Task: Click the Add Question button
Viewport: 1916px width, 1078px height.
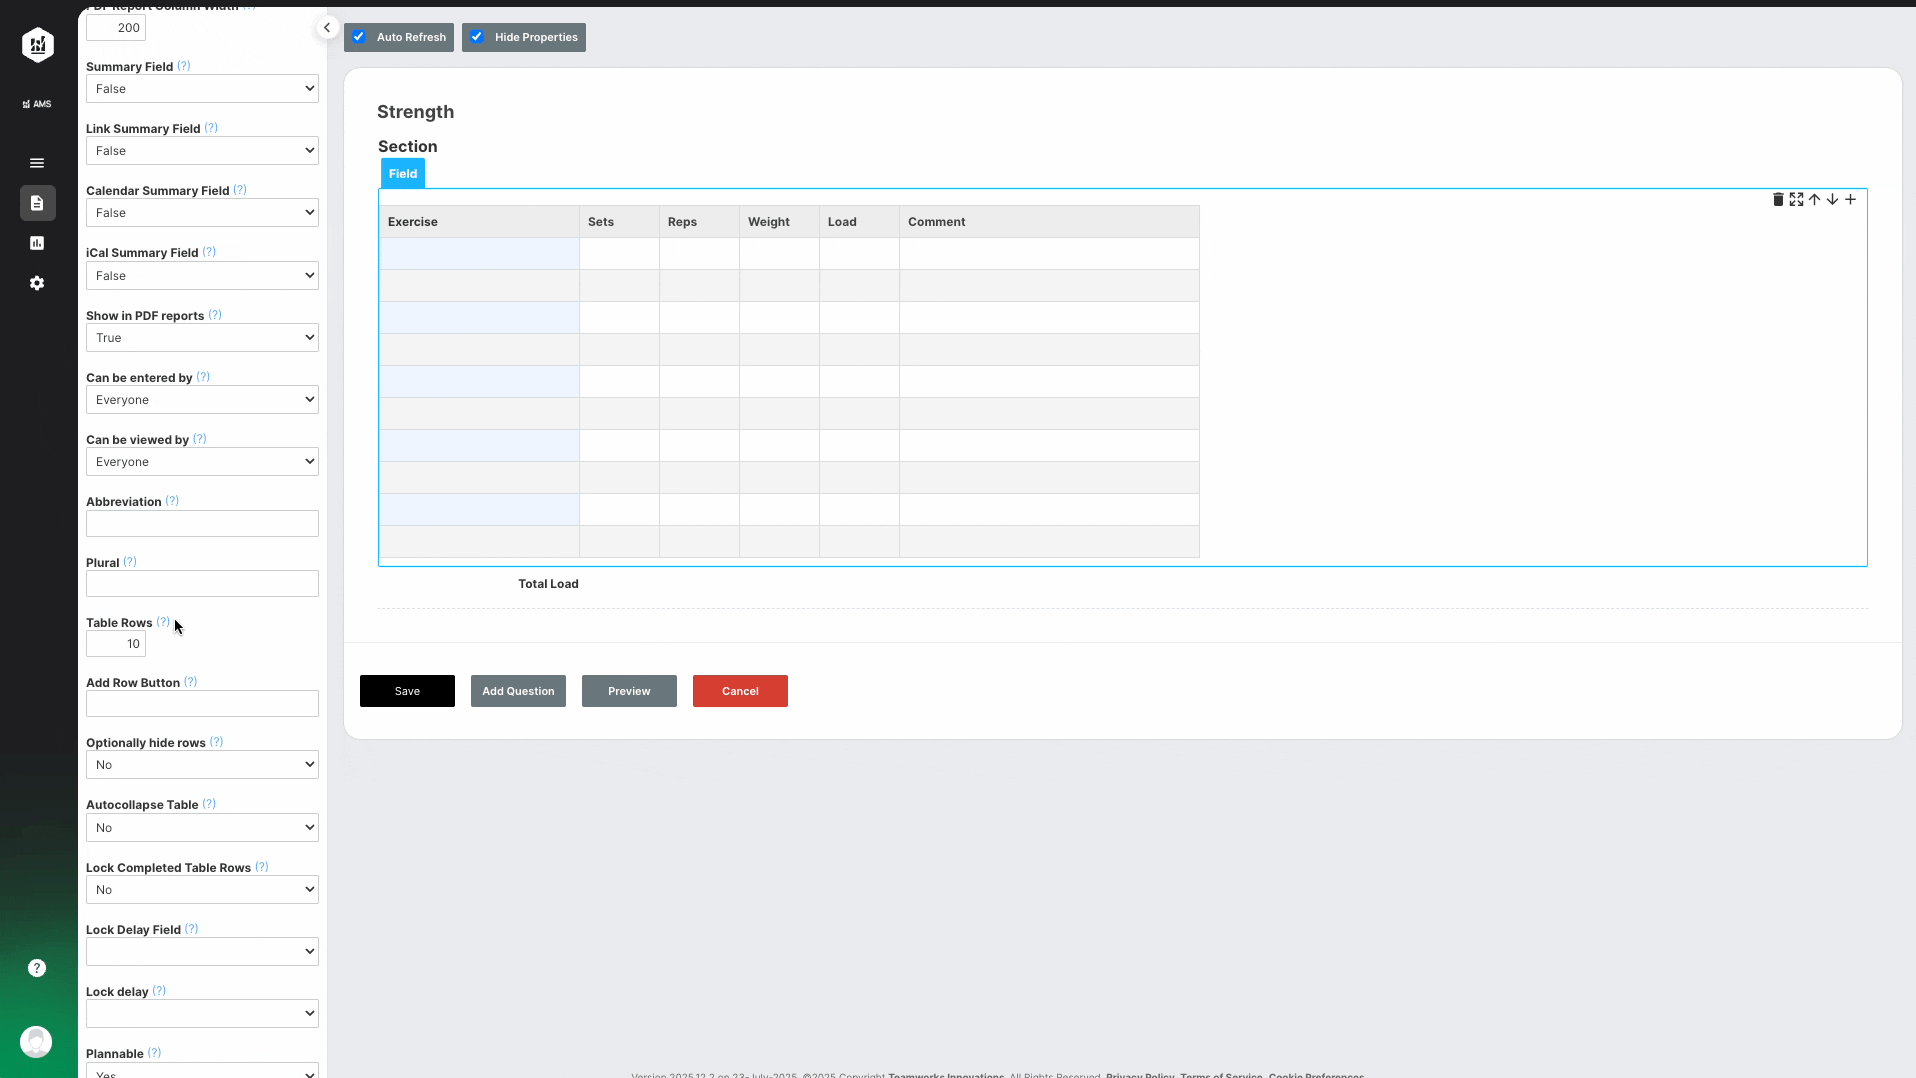Action: 518,691
